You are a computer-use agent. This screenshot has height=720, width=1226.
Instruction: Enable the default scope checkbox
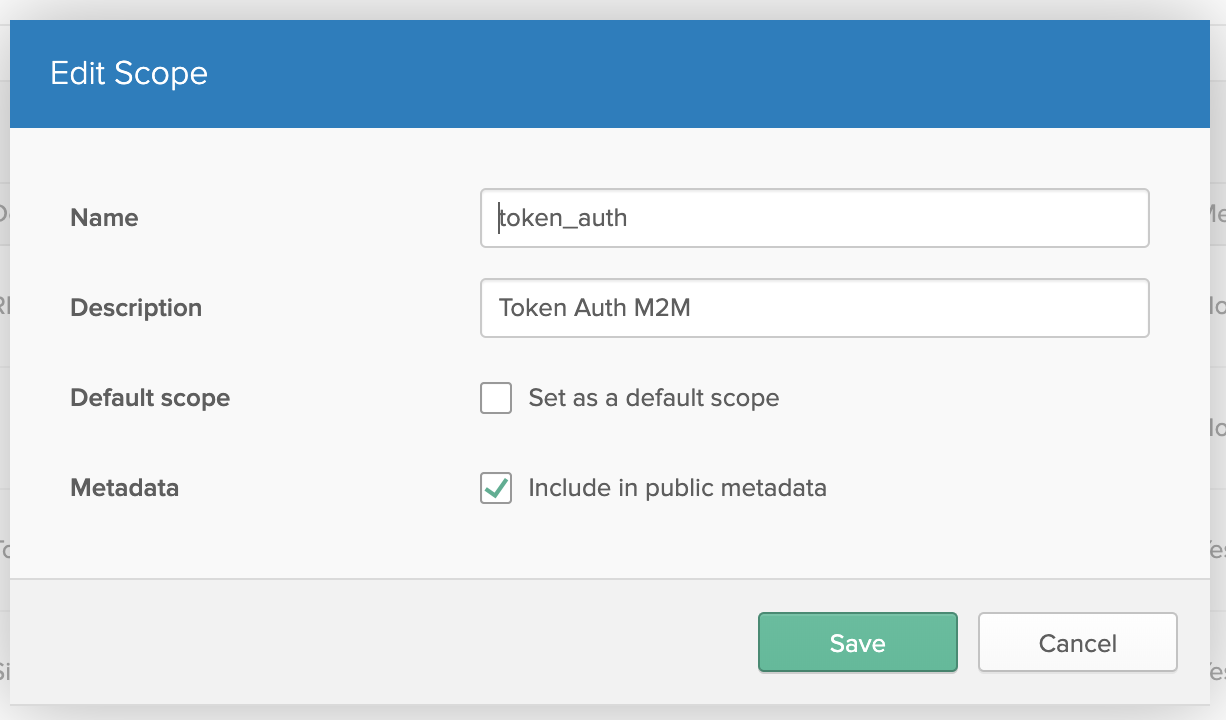496,398
